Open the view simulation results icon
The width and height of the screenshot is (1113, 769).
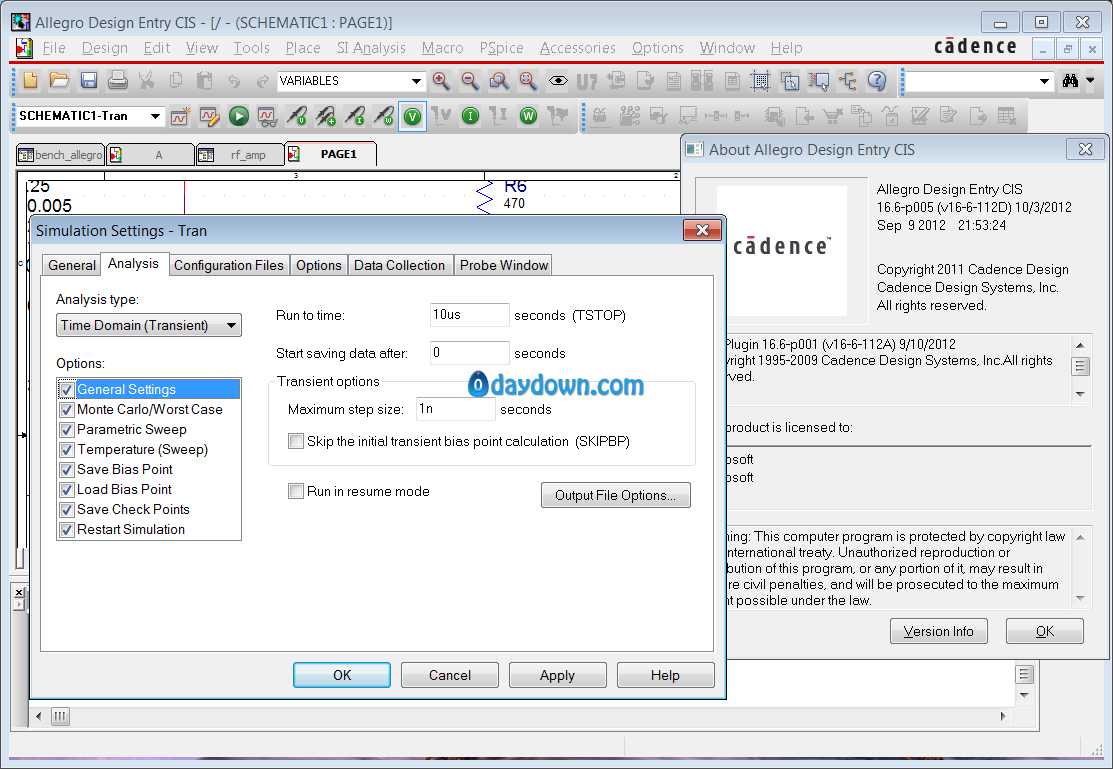[268, 116]
